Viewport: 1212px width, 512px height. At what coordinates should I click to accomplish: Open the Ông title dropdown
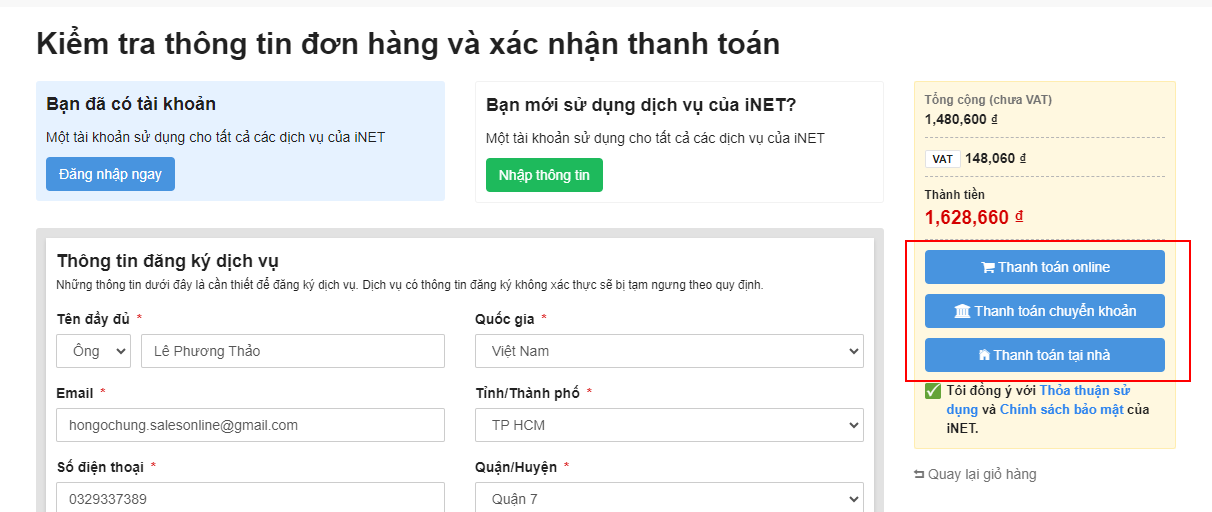pyautogui.click(x=94, y=351)
